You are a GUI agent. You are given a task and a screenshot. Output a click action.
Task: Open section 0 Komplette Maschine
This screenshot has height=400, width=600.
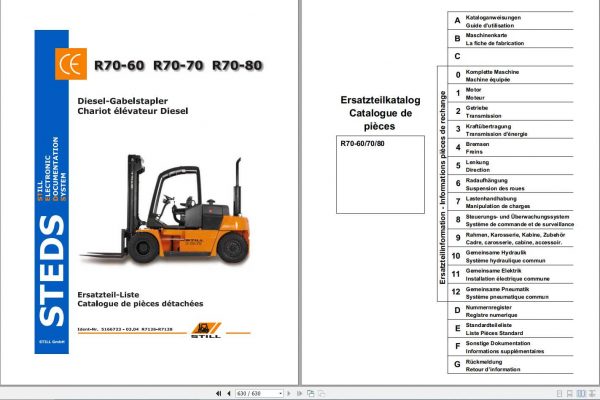[510, 75]
